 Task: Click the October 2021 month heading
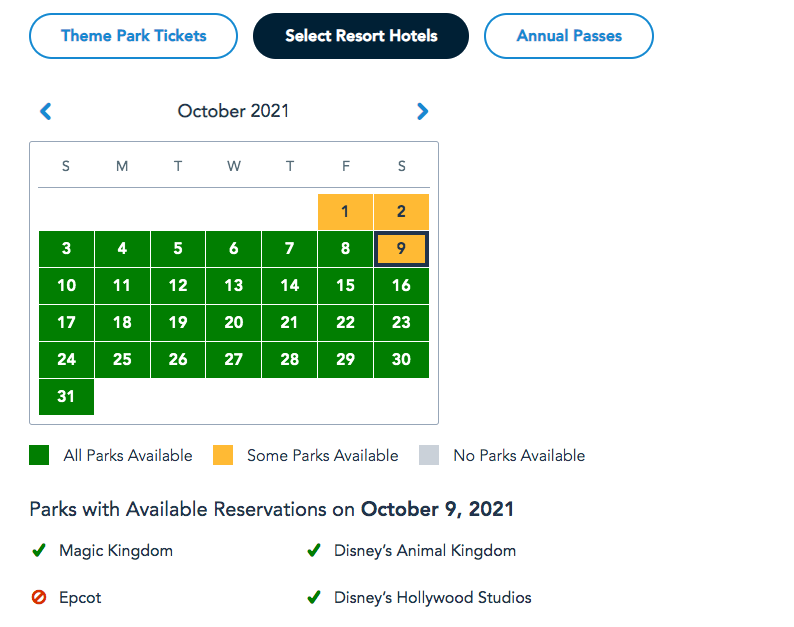click(x=233, y=111)
